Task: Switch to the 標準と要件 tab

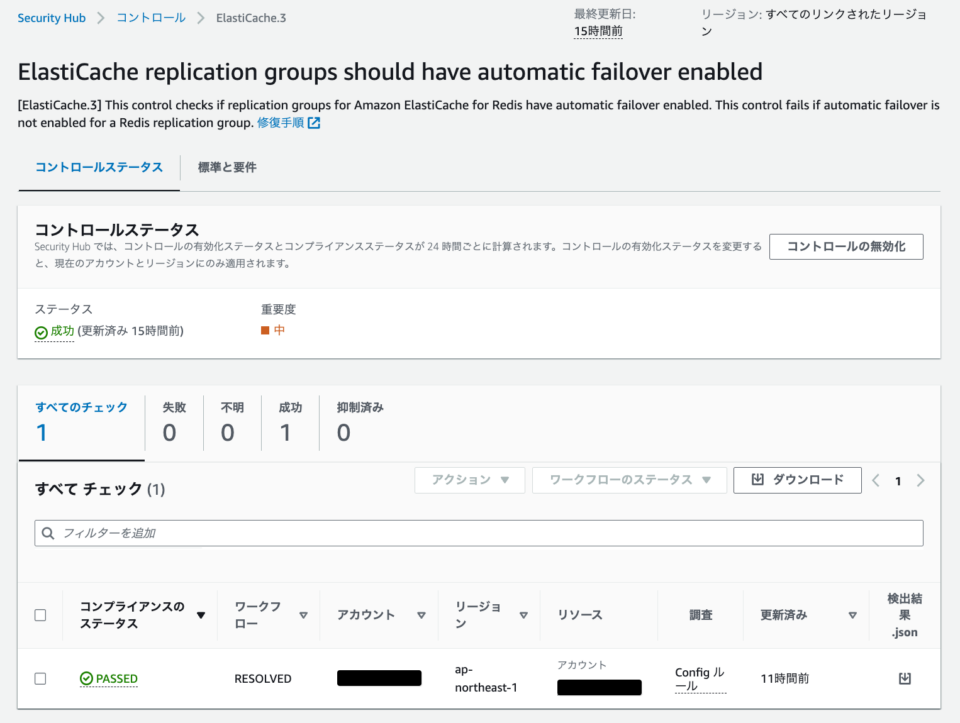Action: tap(228, 167)
